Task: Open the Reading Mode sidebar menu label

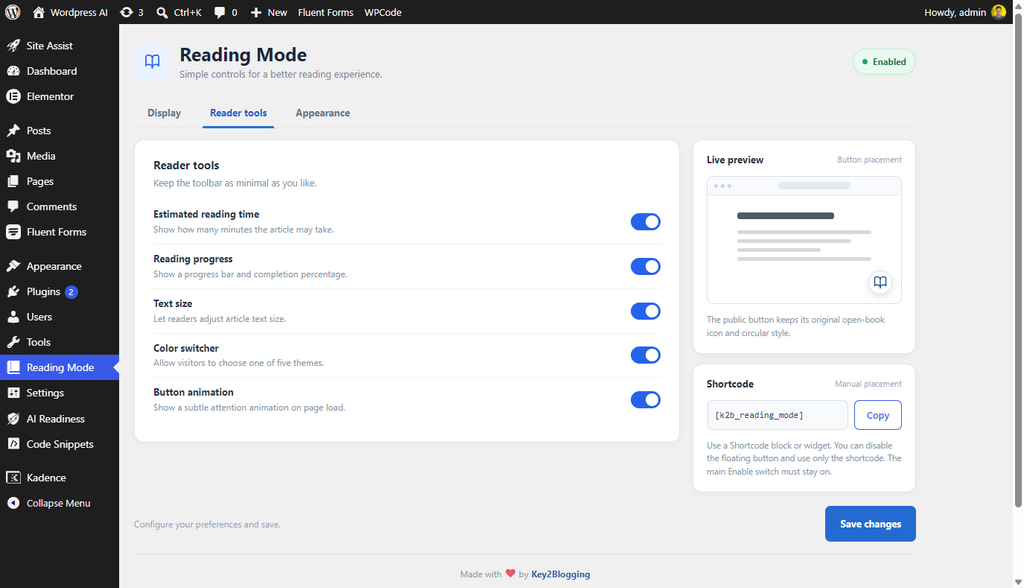Action: pos(60,367)
